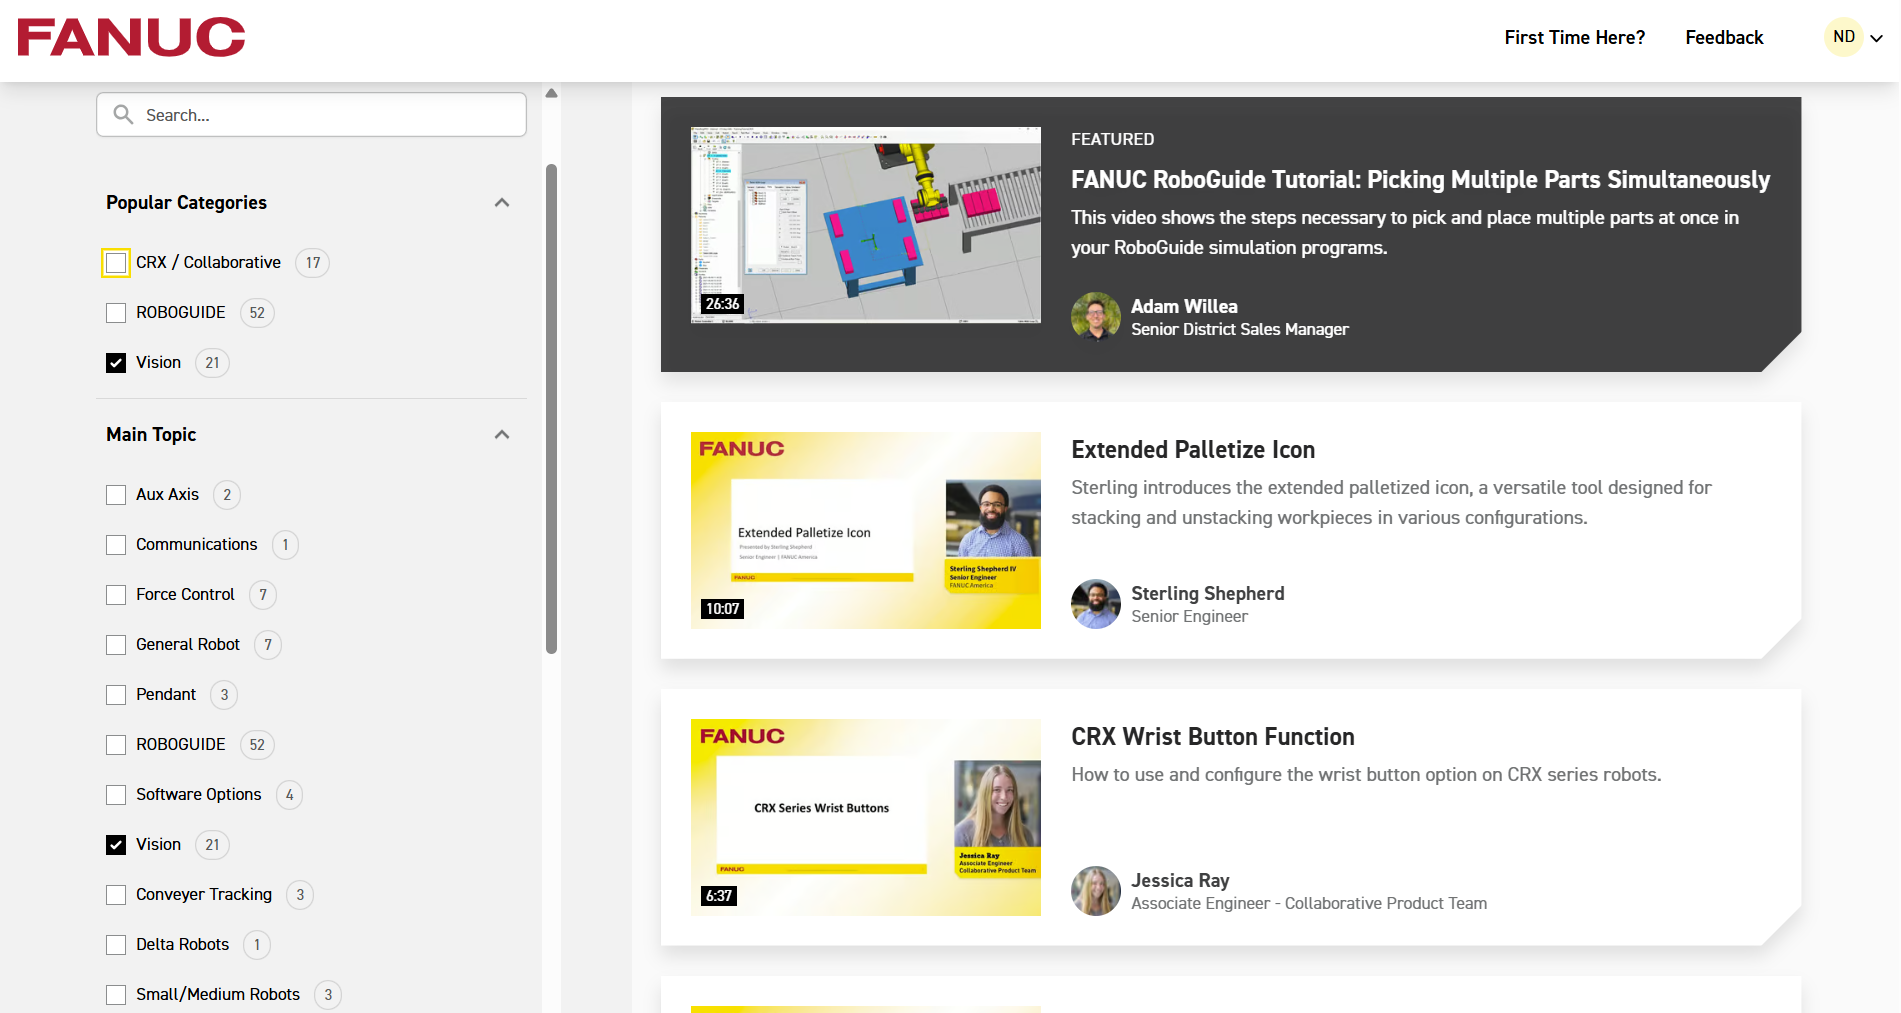This screenshot has width=1901, height=1013.
Task: Click Sterling Shepherd's avatar picture
Action: (1095, 604)
